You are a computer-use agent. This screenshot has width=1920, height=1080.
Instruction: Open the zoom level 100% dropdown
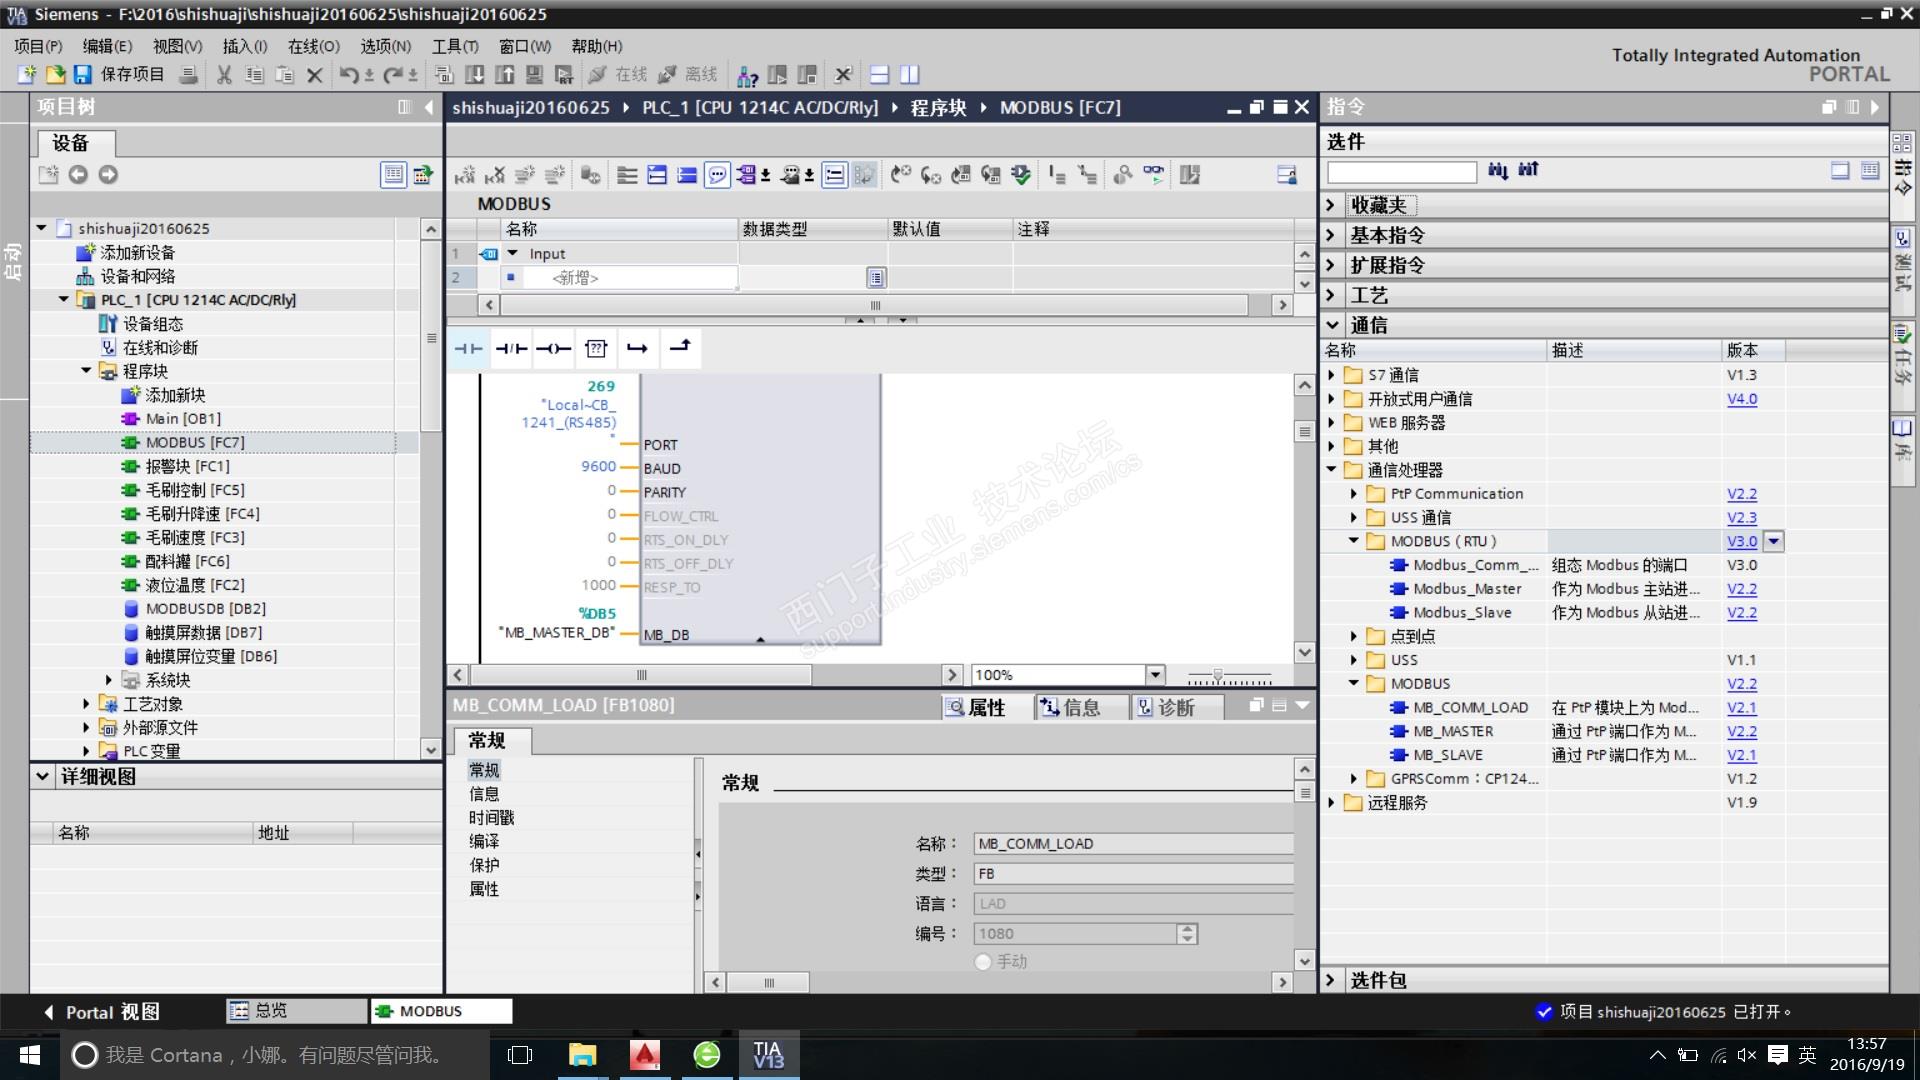(1155, 675)
